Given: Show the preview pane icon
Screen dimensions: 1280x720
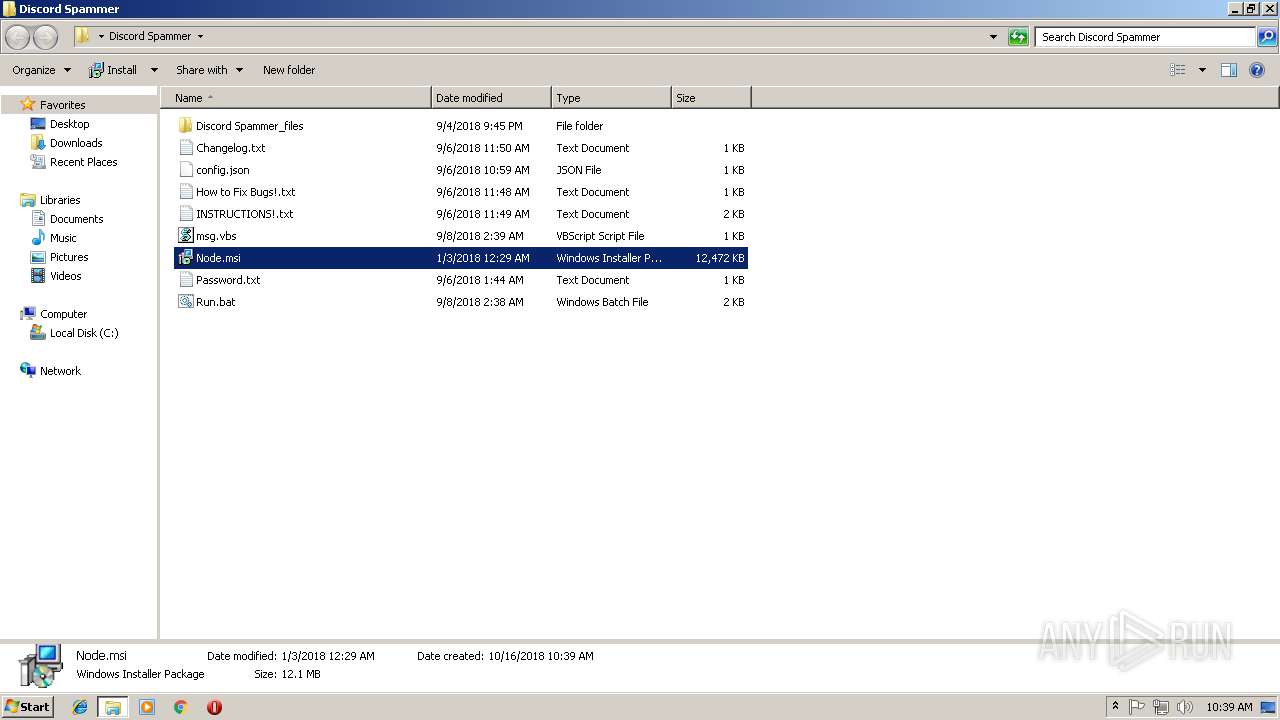Looking at the screenshot, I should point(1229,70).
